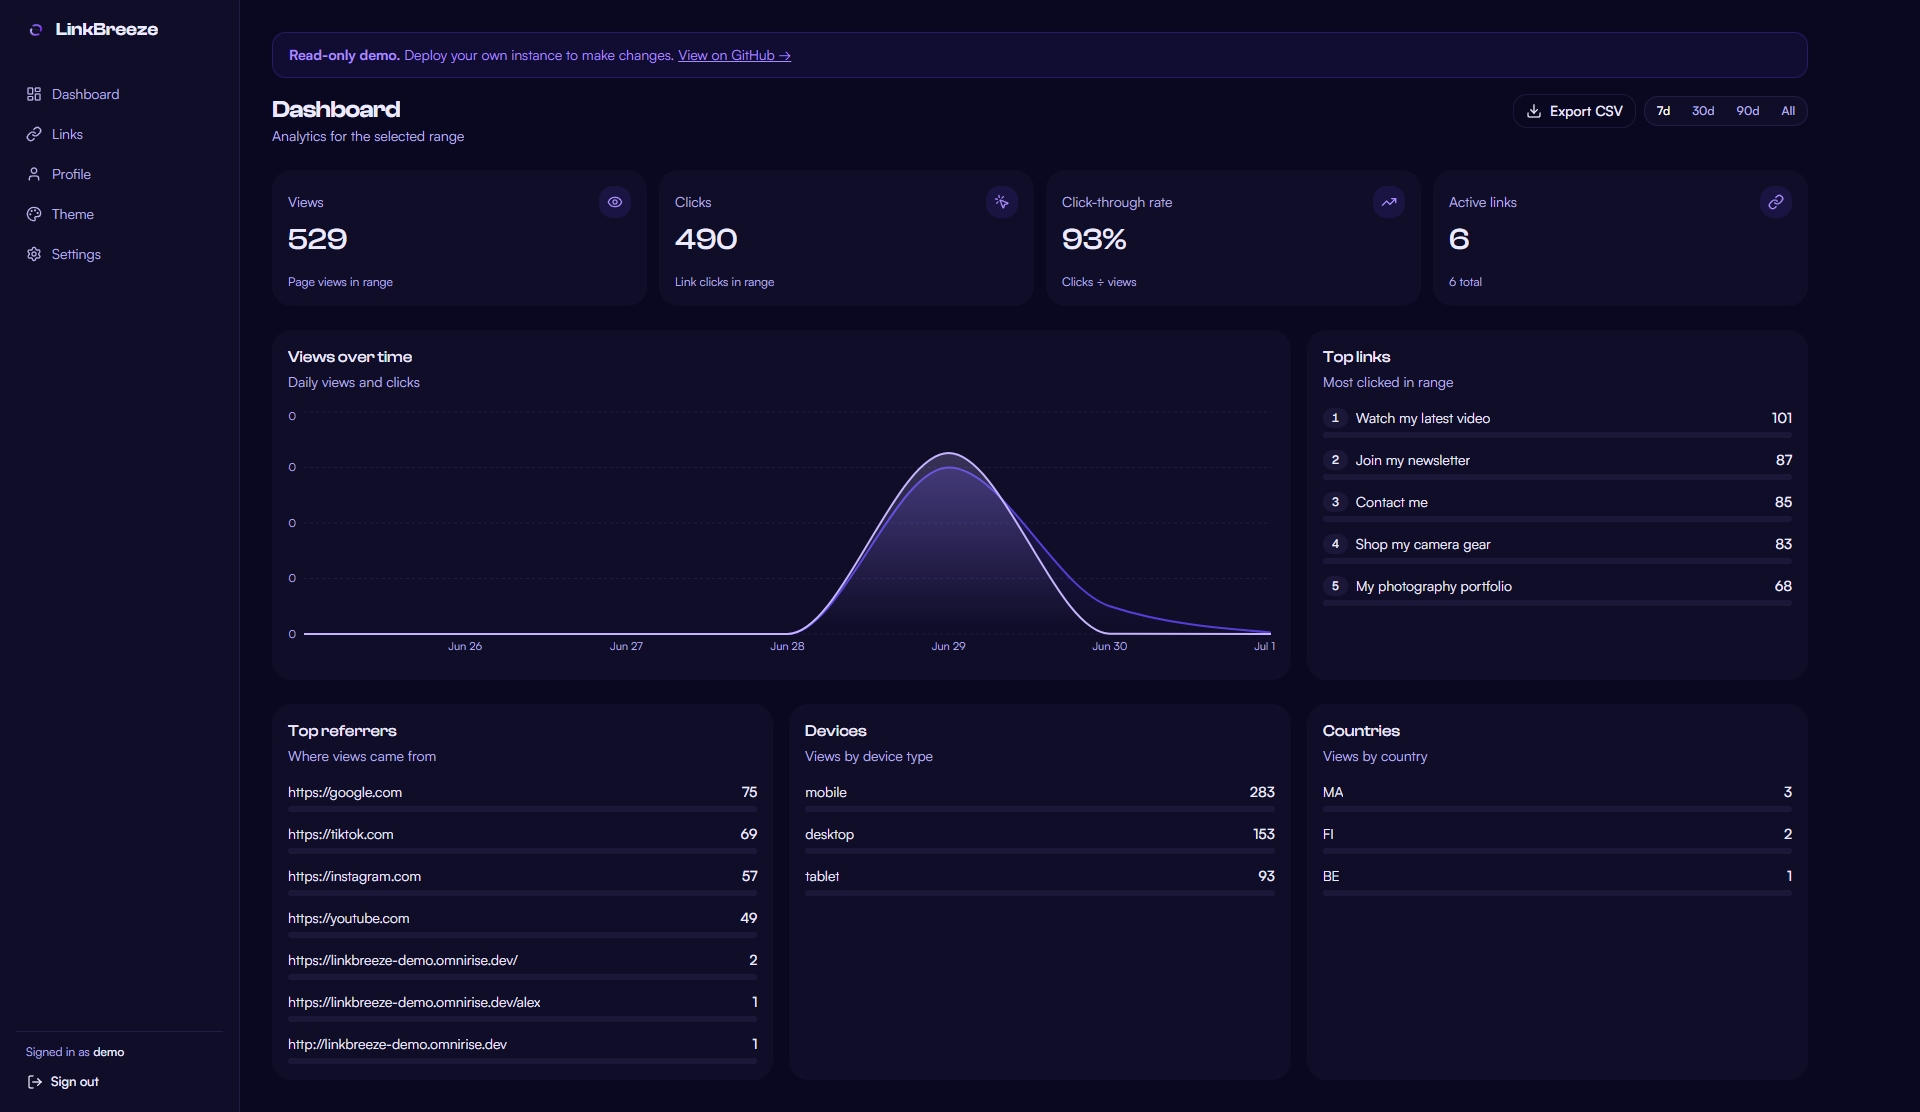The height and width of the screenshot is (1112, 1920).
Task: Click referrer https://instagram.com
Action: point(354,876)
